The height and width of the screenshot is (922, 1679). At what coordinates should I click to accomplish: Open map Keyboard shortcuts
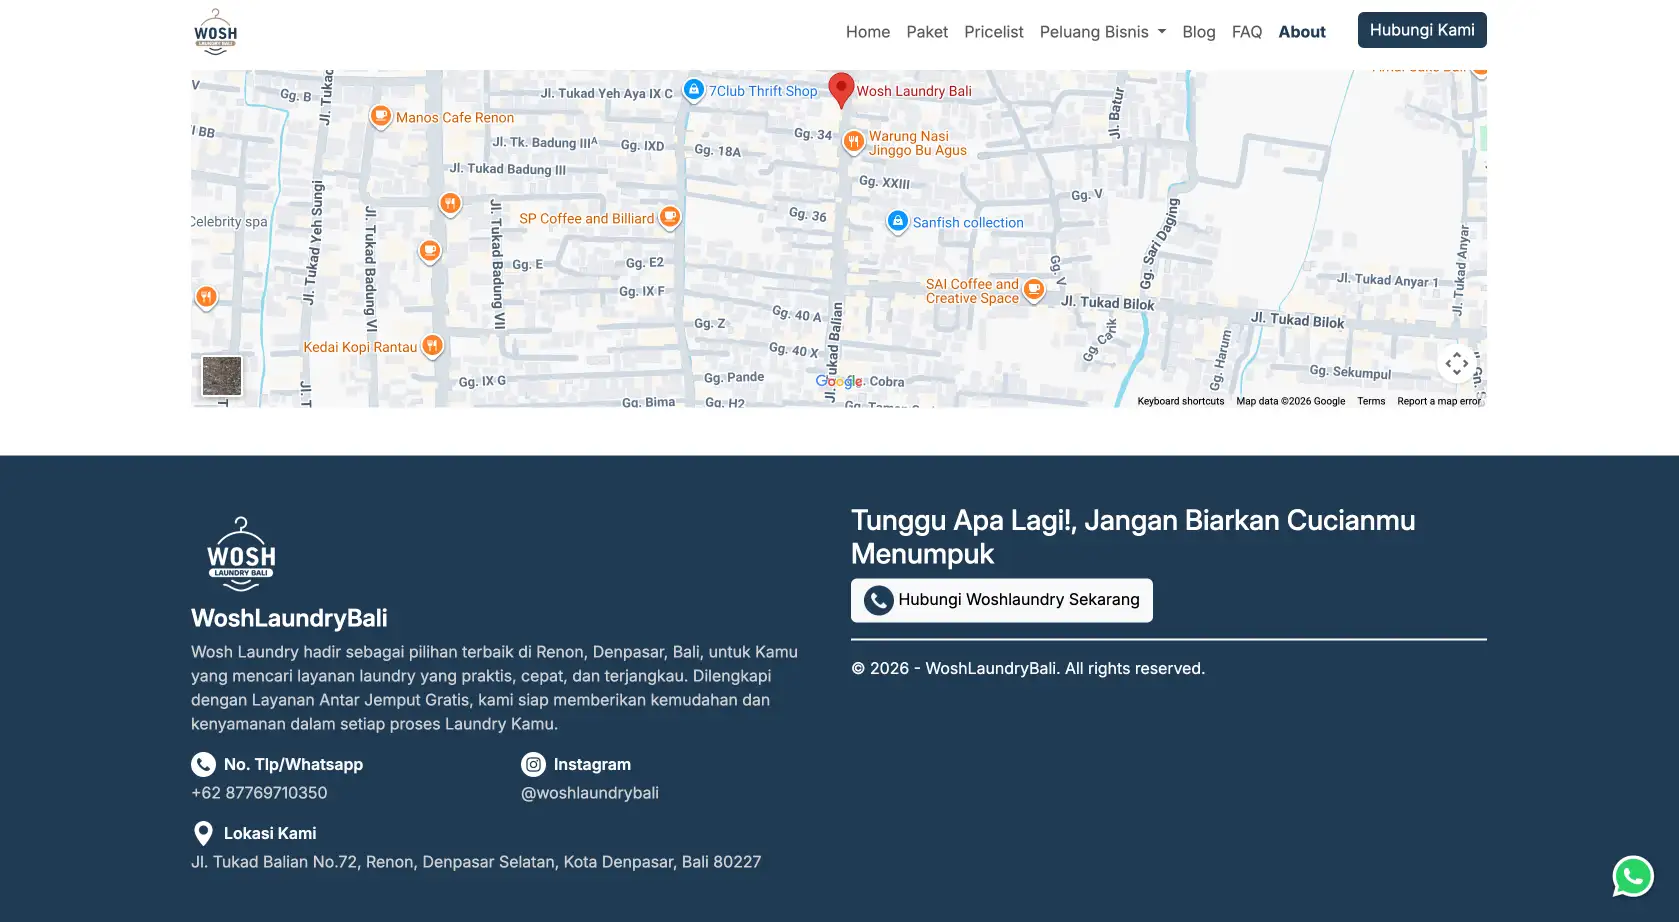click(1180, 401)
